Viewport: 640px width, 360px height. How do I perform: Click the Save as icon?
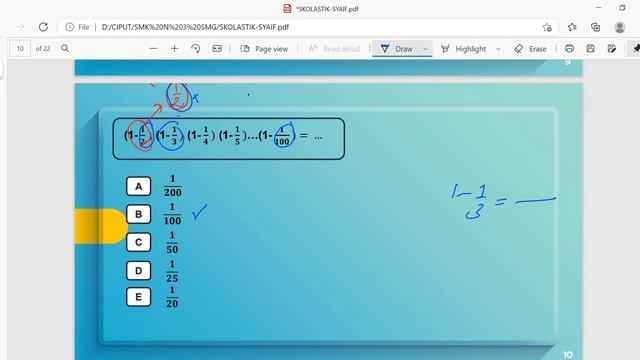click(611, 49)
